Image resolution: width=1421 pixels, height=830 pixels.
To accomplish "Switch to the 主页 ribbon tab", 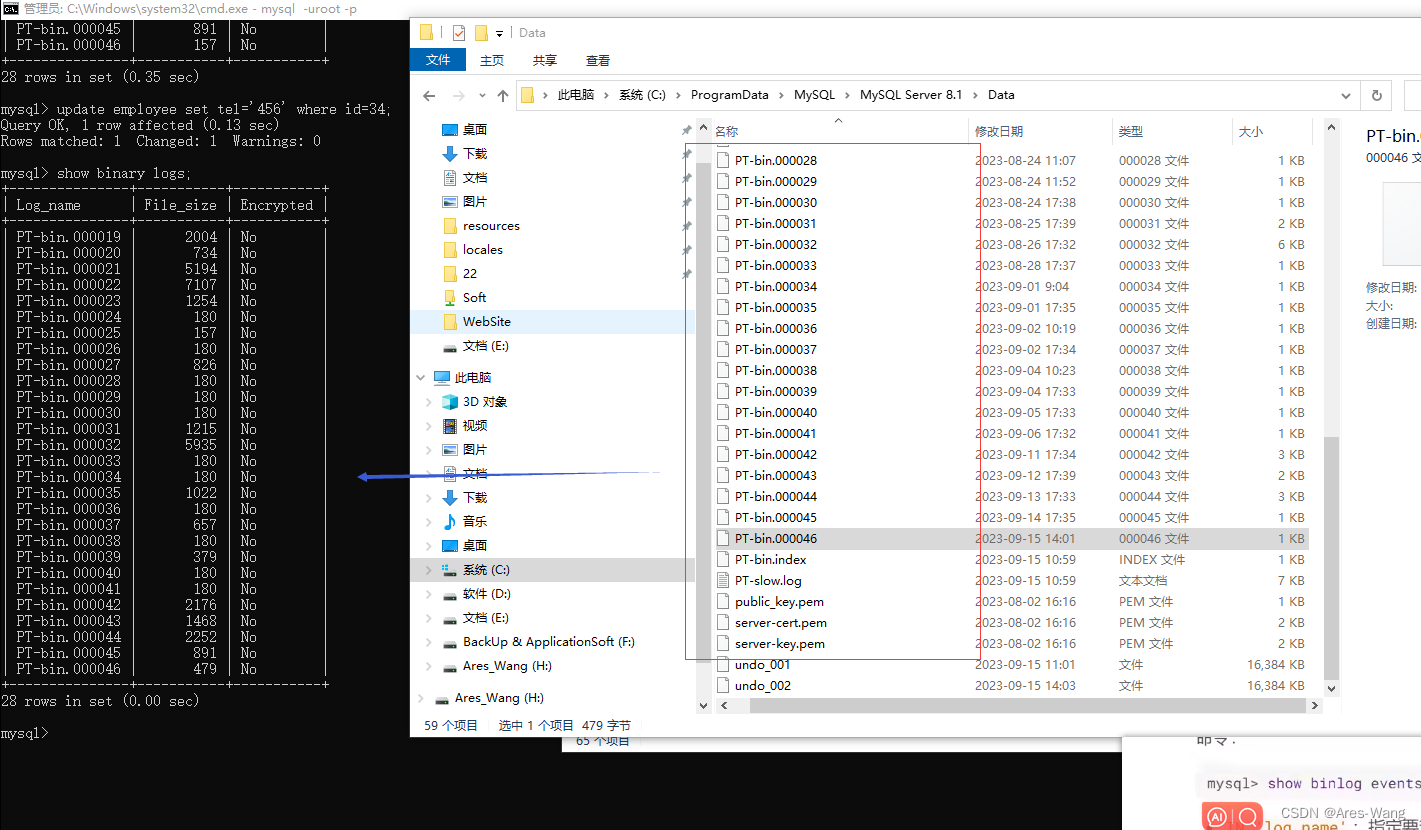I will (x=492, y=60).
